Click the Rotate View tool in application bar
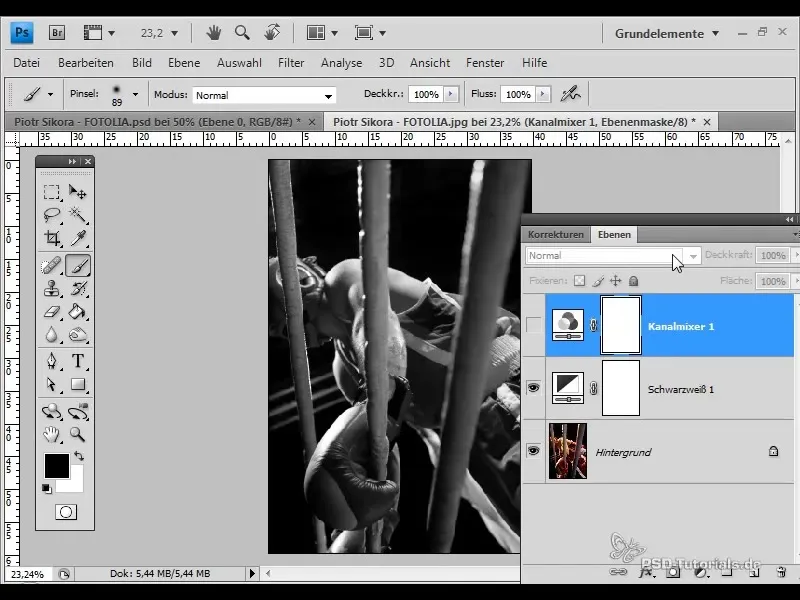 (272, 33)
